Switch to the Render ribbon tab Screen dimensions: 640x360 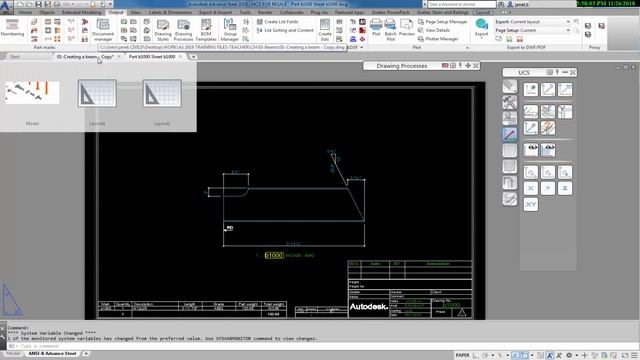pos(265,13)
